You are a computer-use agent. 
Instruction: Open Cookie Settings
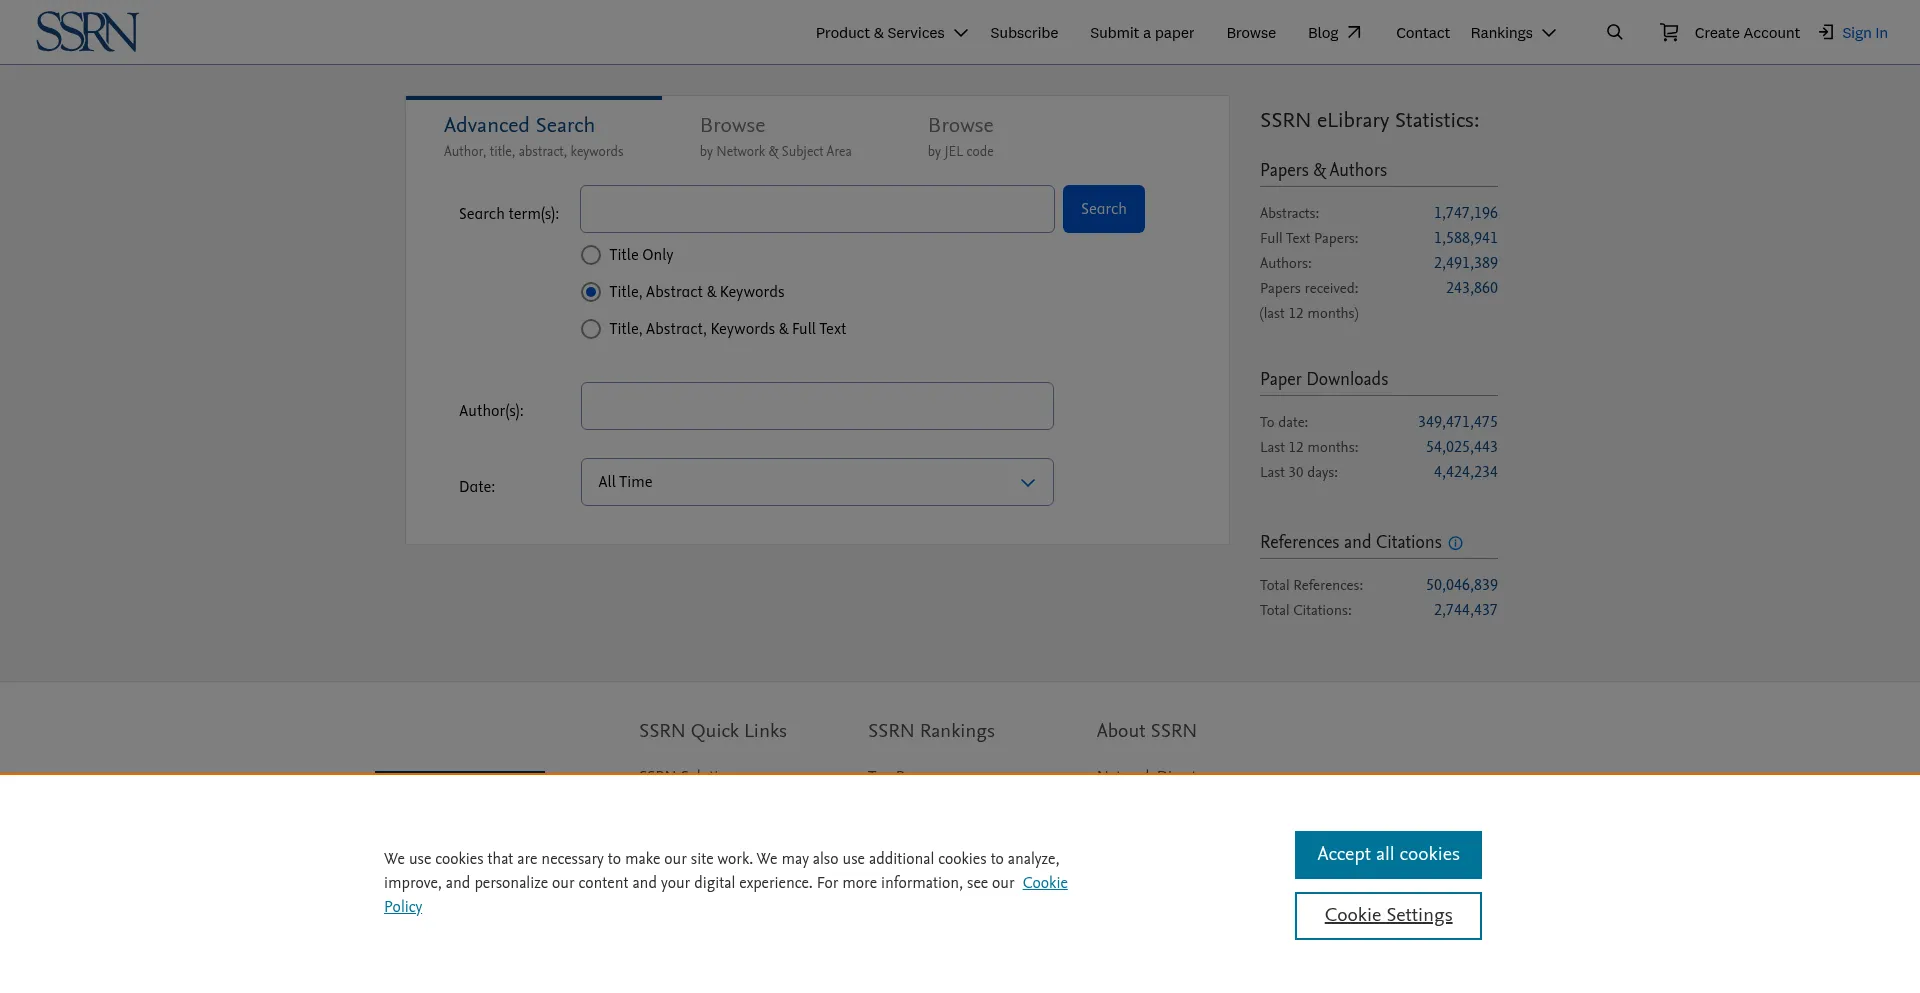(x=1387, y=915)
